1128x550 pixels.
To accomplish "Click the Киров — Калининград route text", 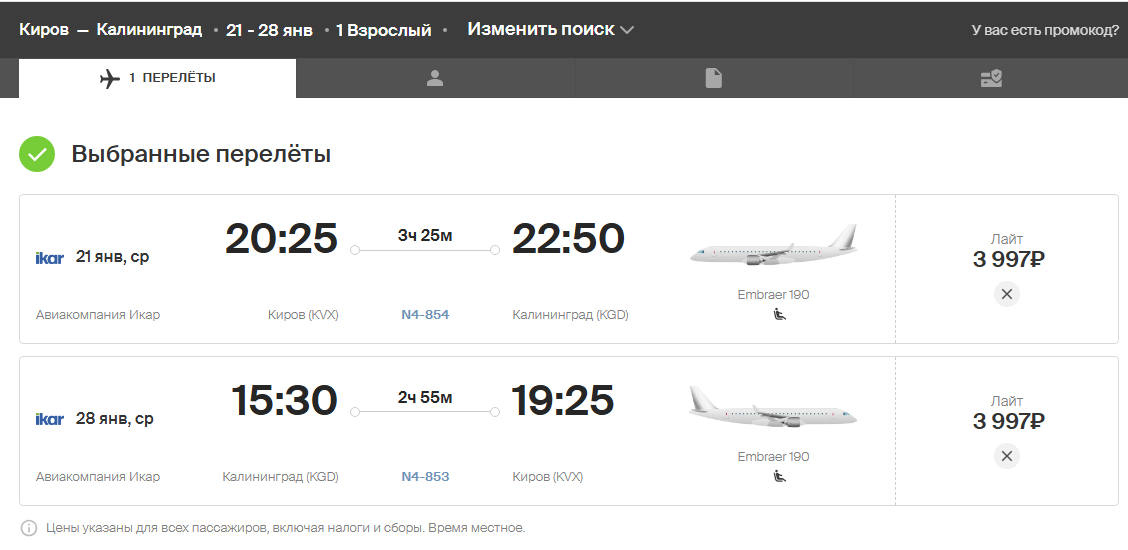I will (x=110, y=29).
